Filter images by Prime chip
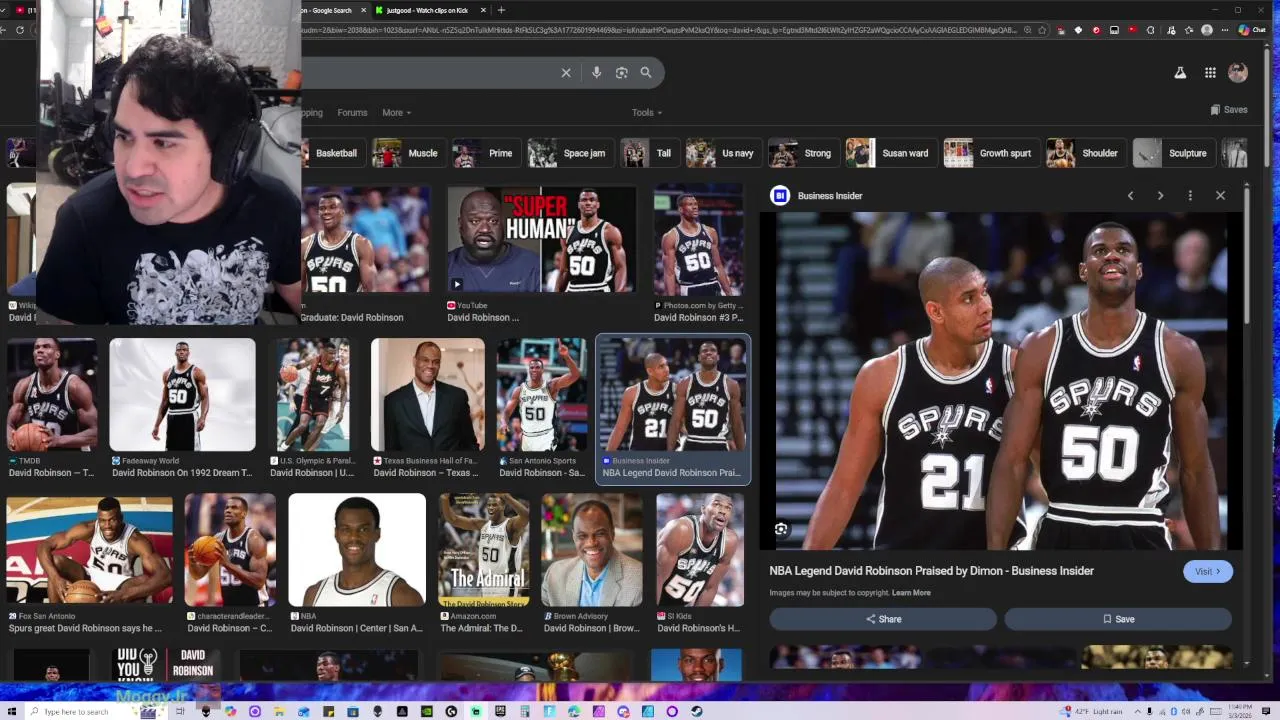The image size is (1280, 720). coord(485,153)
